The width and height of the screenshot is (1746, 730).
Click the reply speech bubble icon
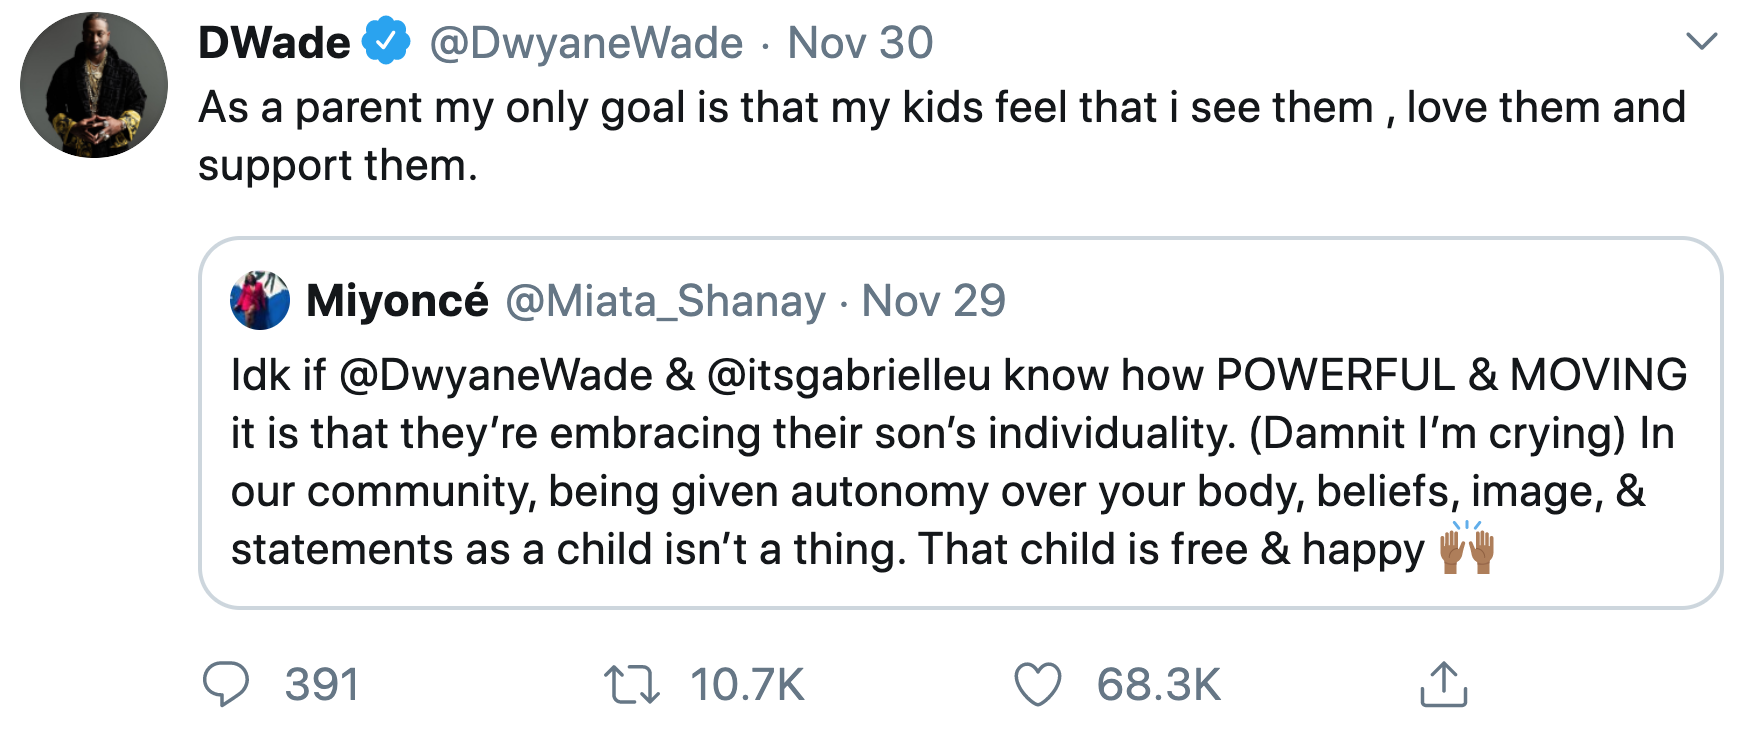pos(226,685)
